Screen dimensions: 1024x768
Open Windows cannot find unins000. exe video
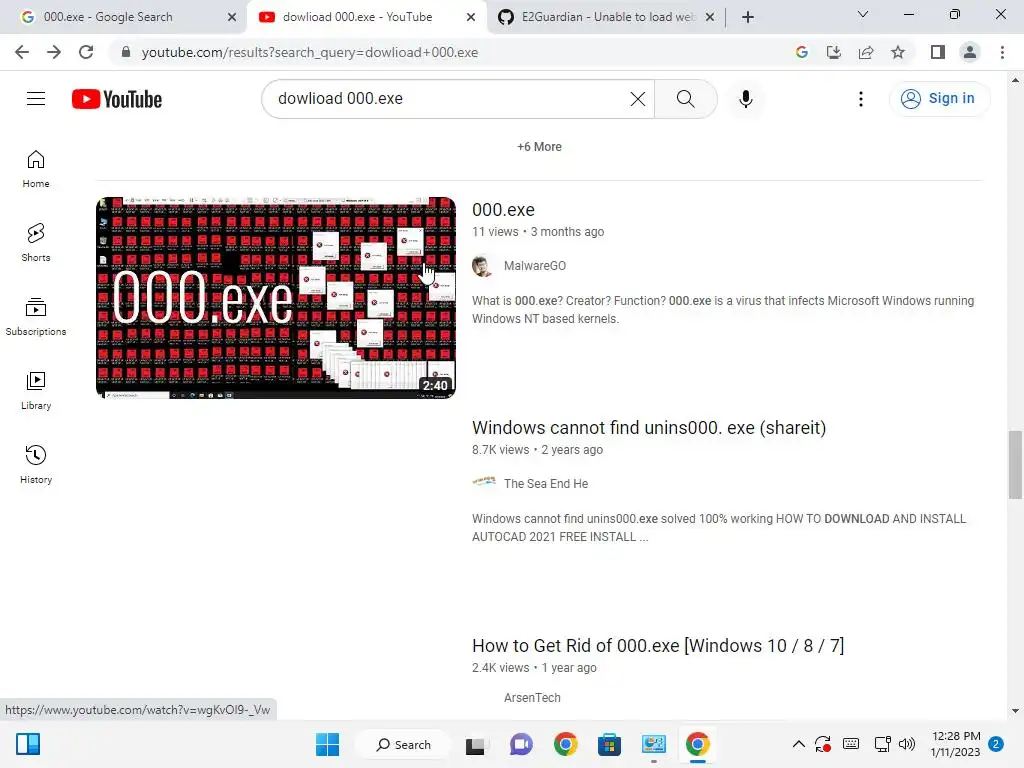(648, 428)
